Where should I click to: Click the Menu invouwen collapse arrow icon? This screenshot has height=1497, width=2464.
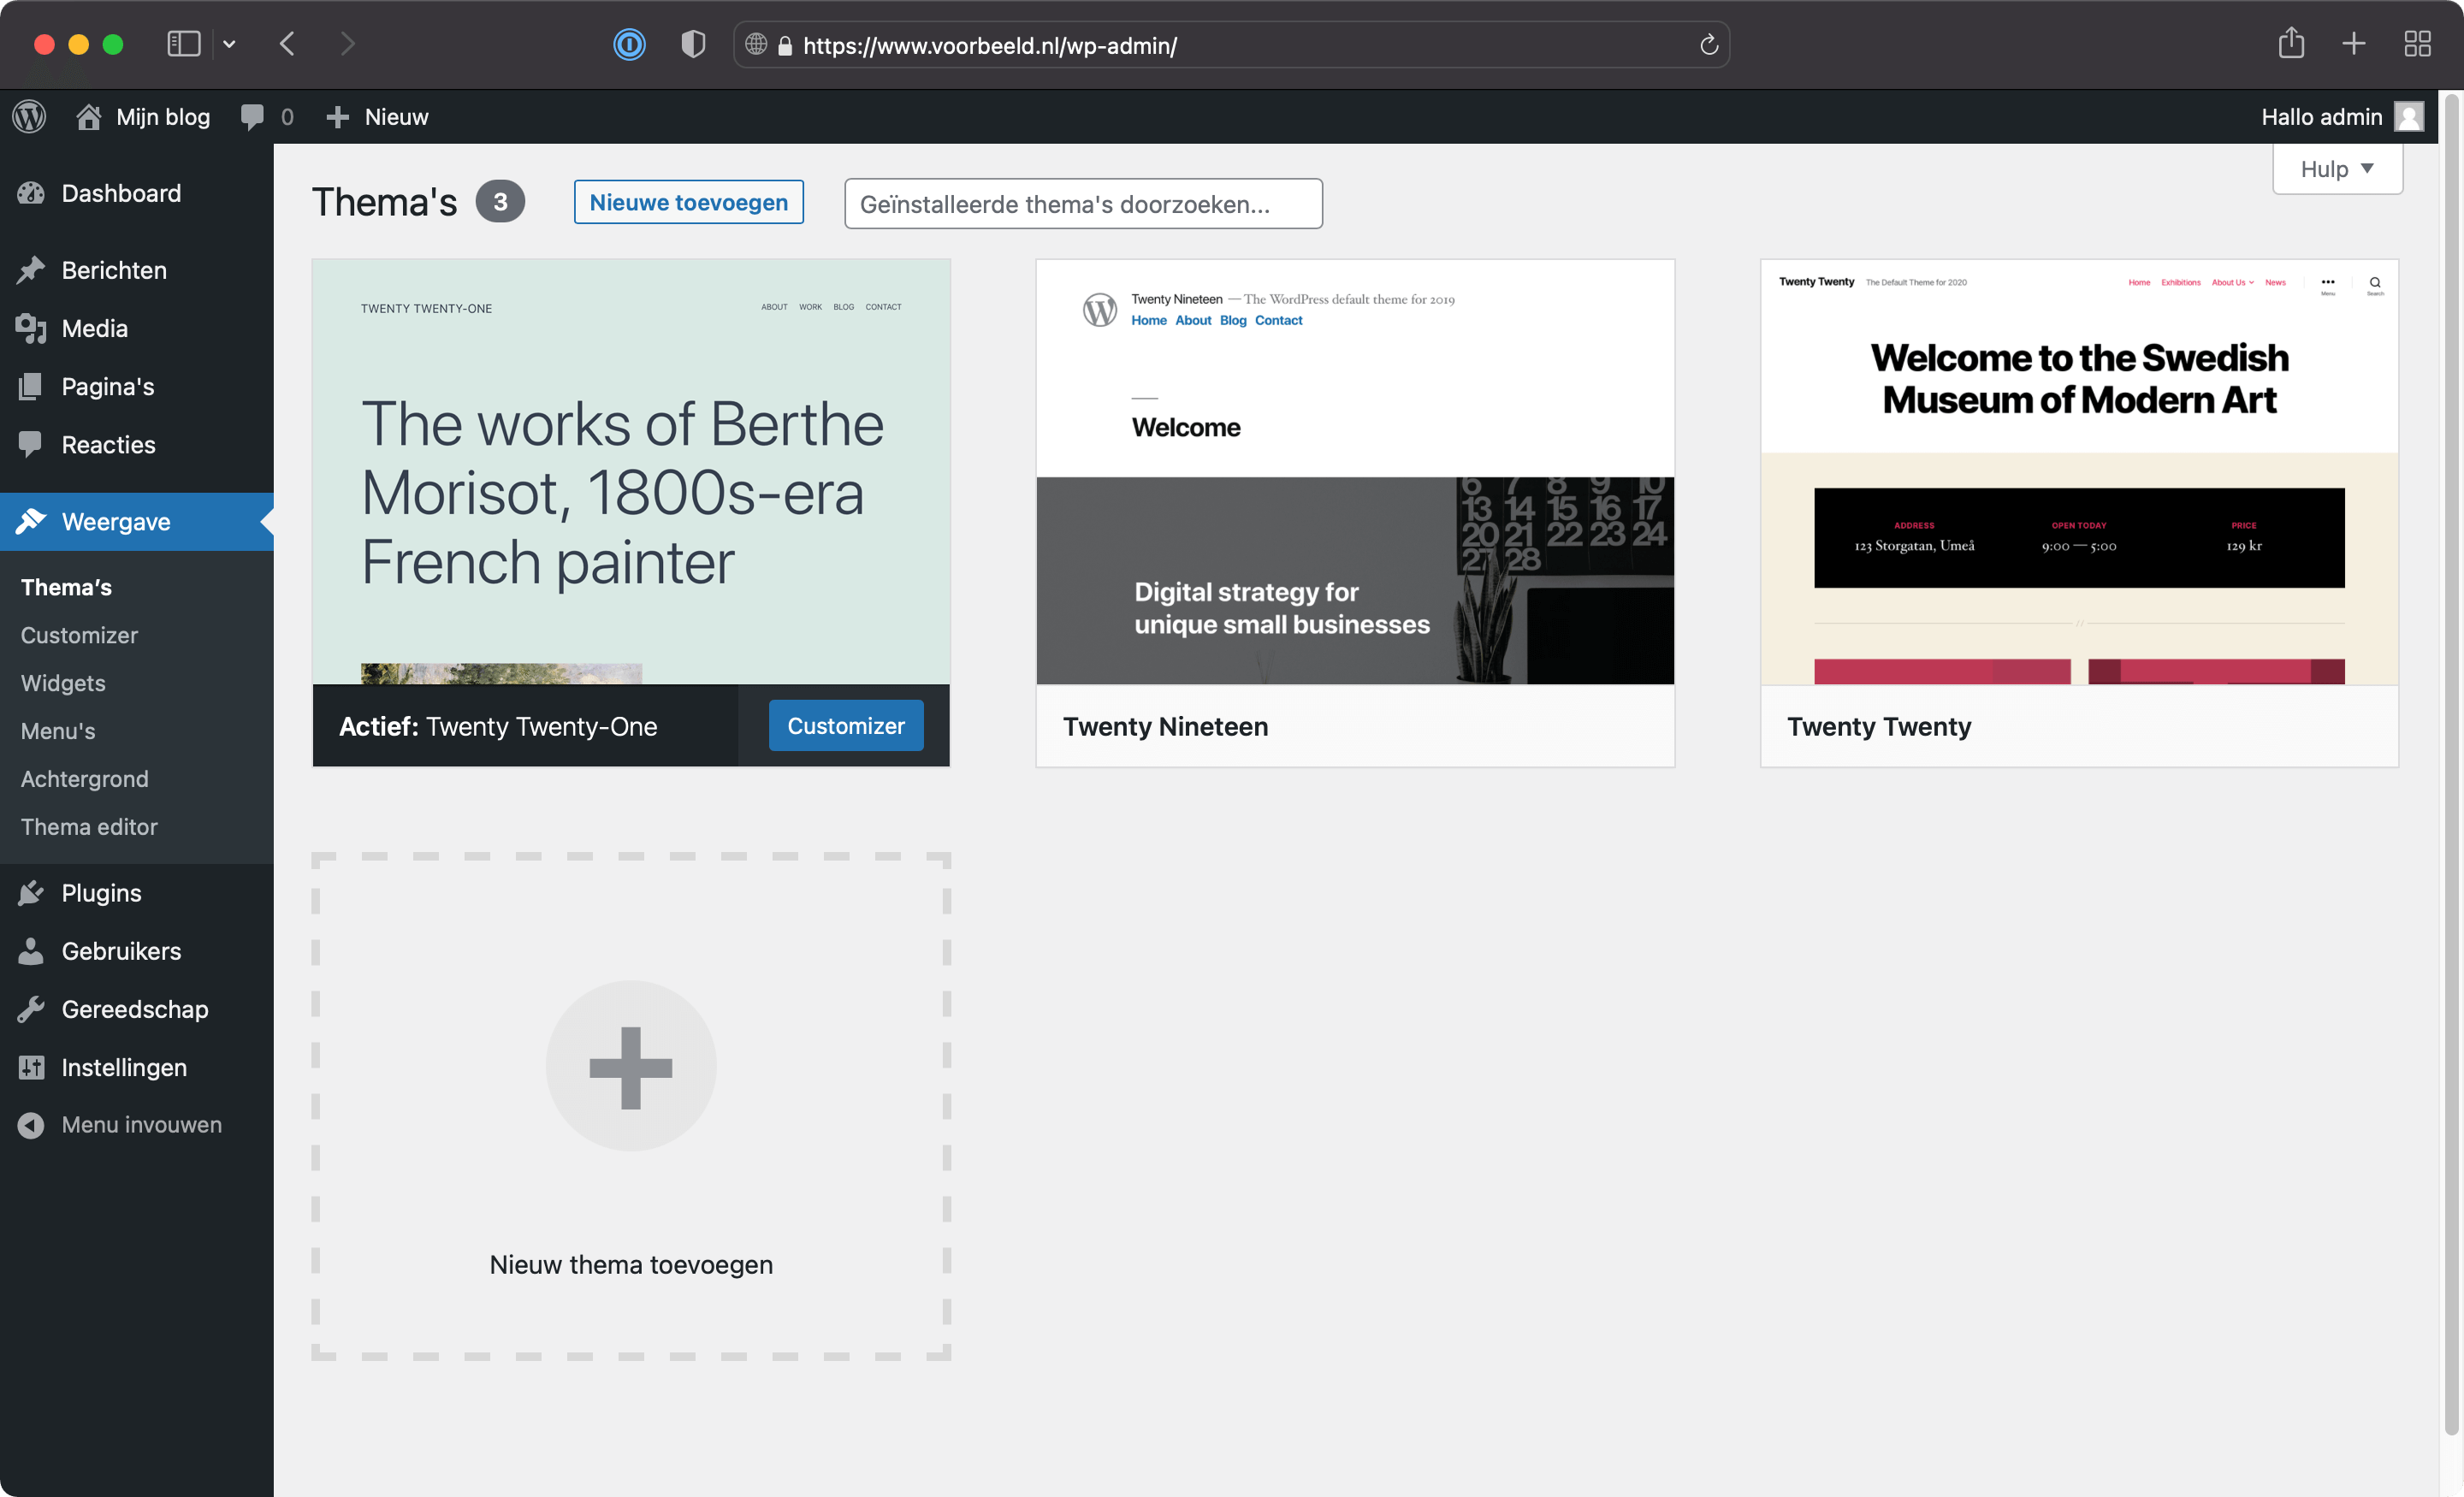[x=31, y=1125]
